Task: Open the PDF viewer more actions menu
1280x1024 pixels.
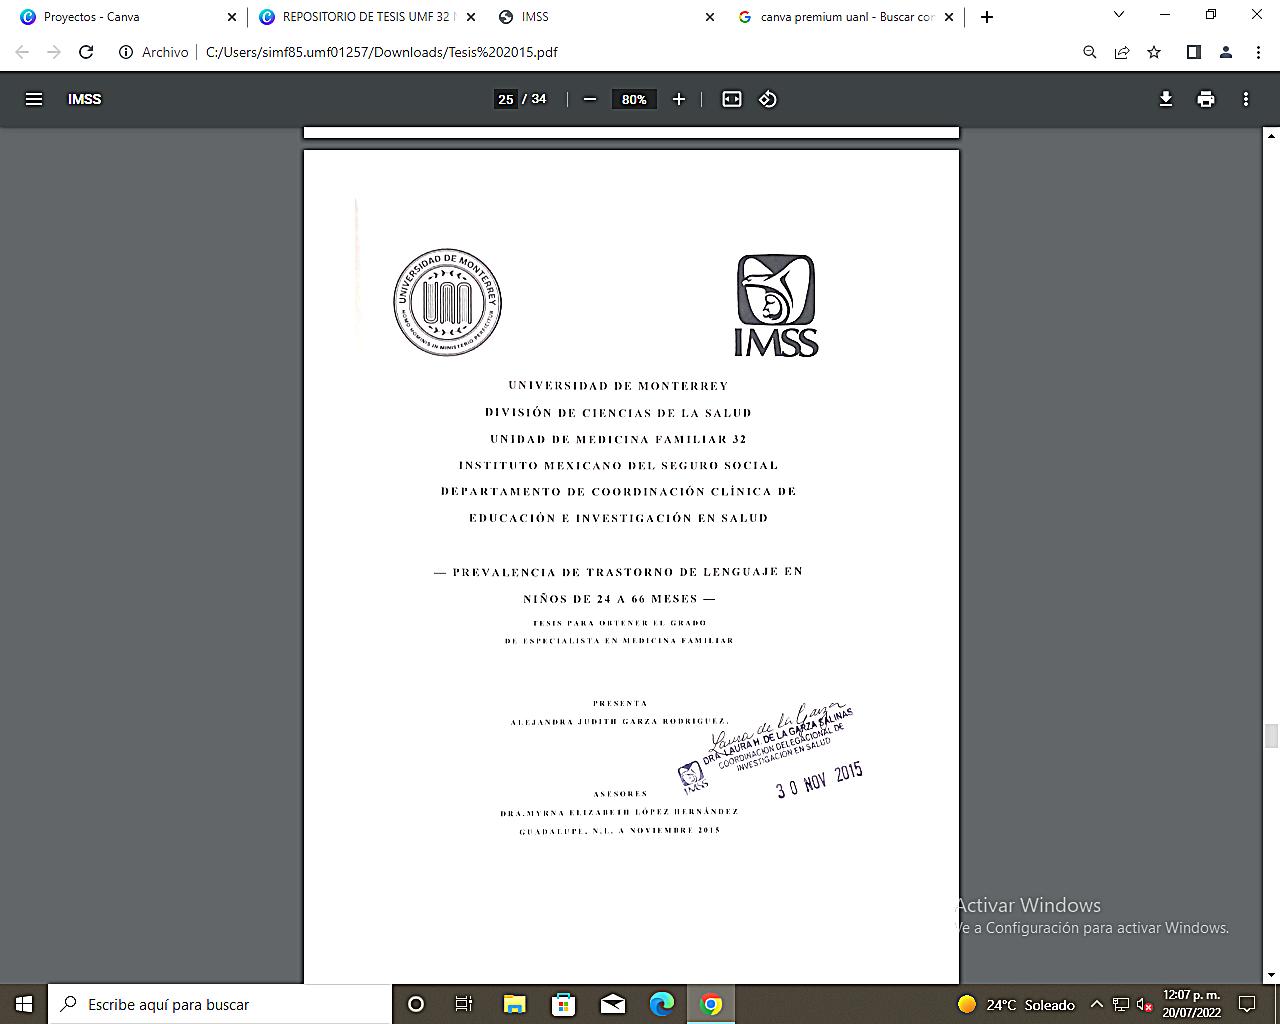Action: tap(1246, 99)
